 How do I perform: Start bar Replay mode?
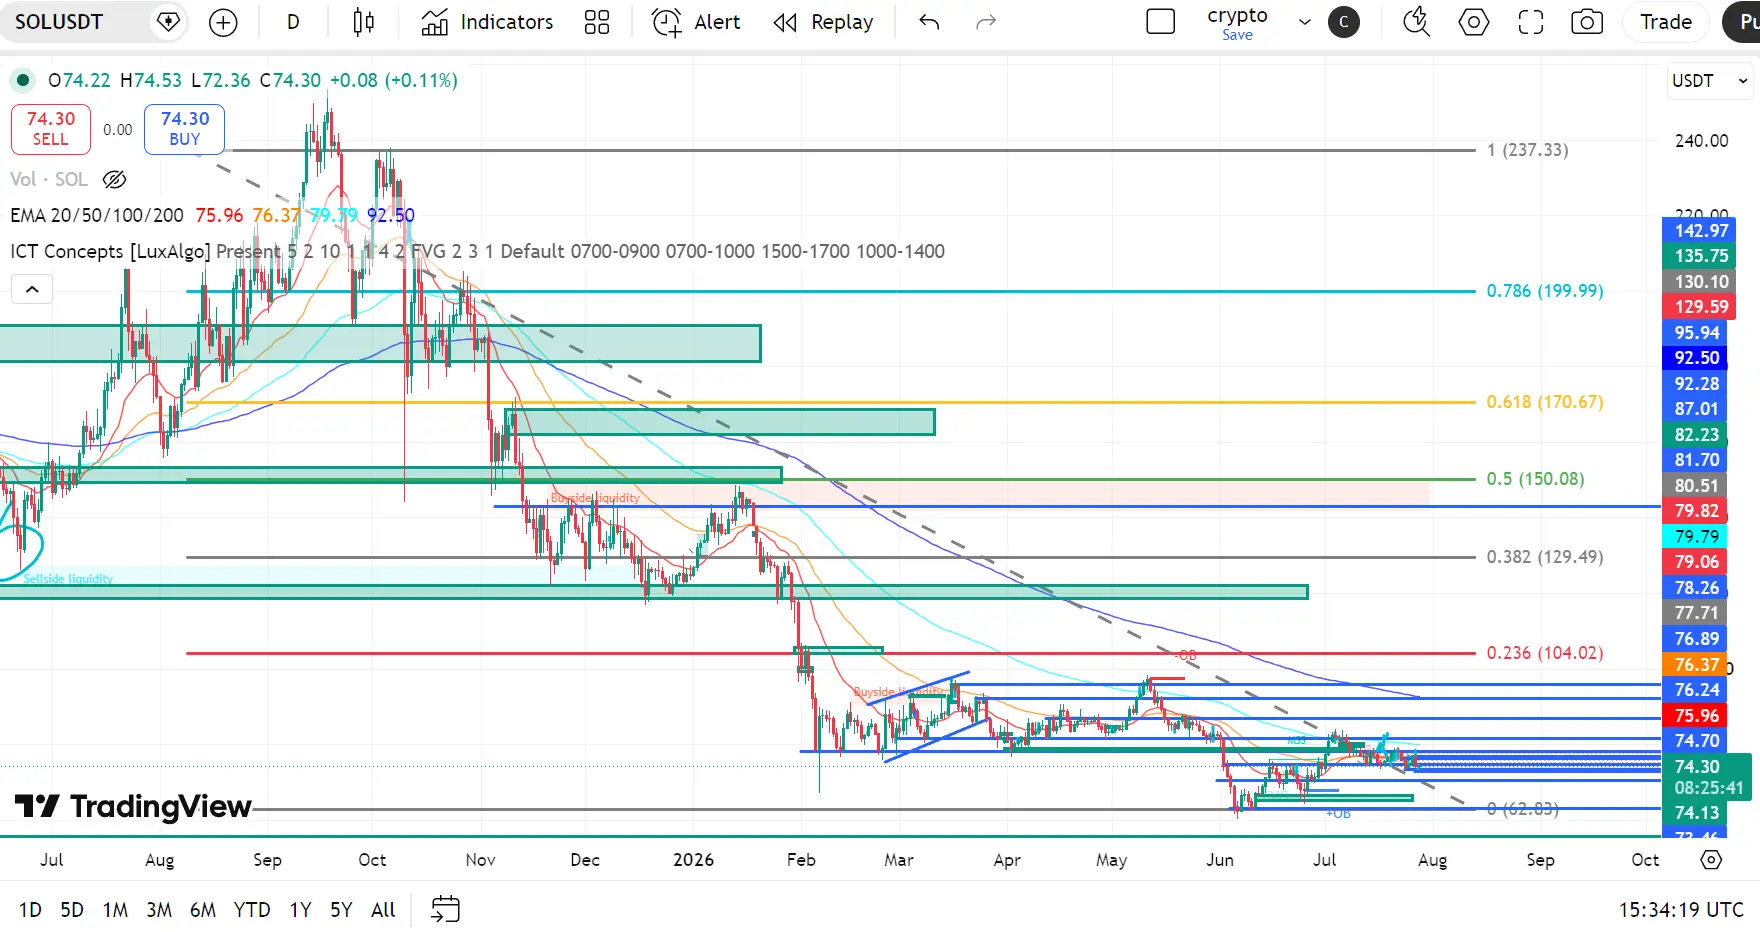823,22
